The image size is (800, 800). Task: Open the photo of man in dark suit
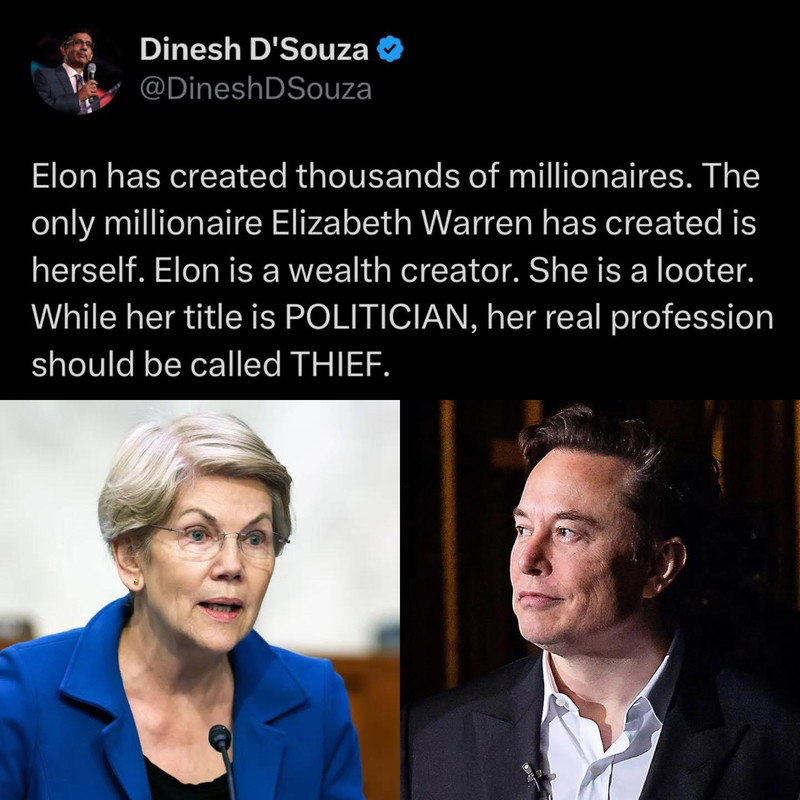click(601, 600)
